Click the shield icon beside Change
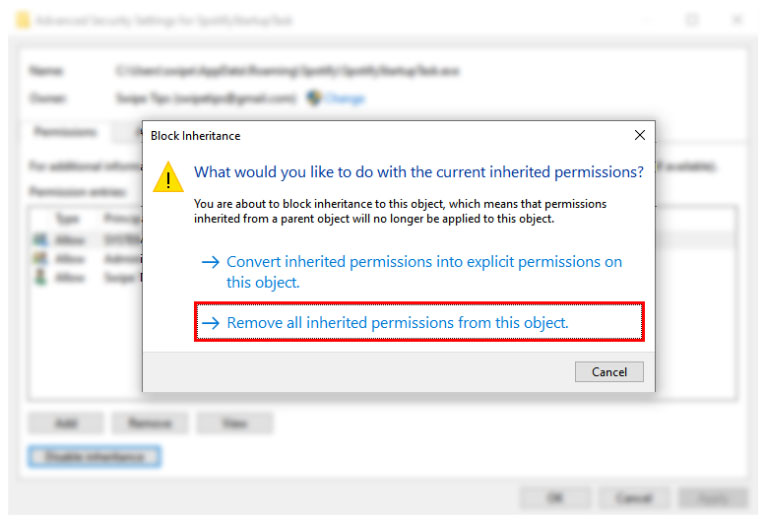 pyautogui.click(x=314, y=98)
